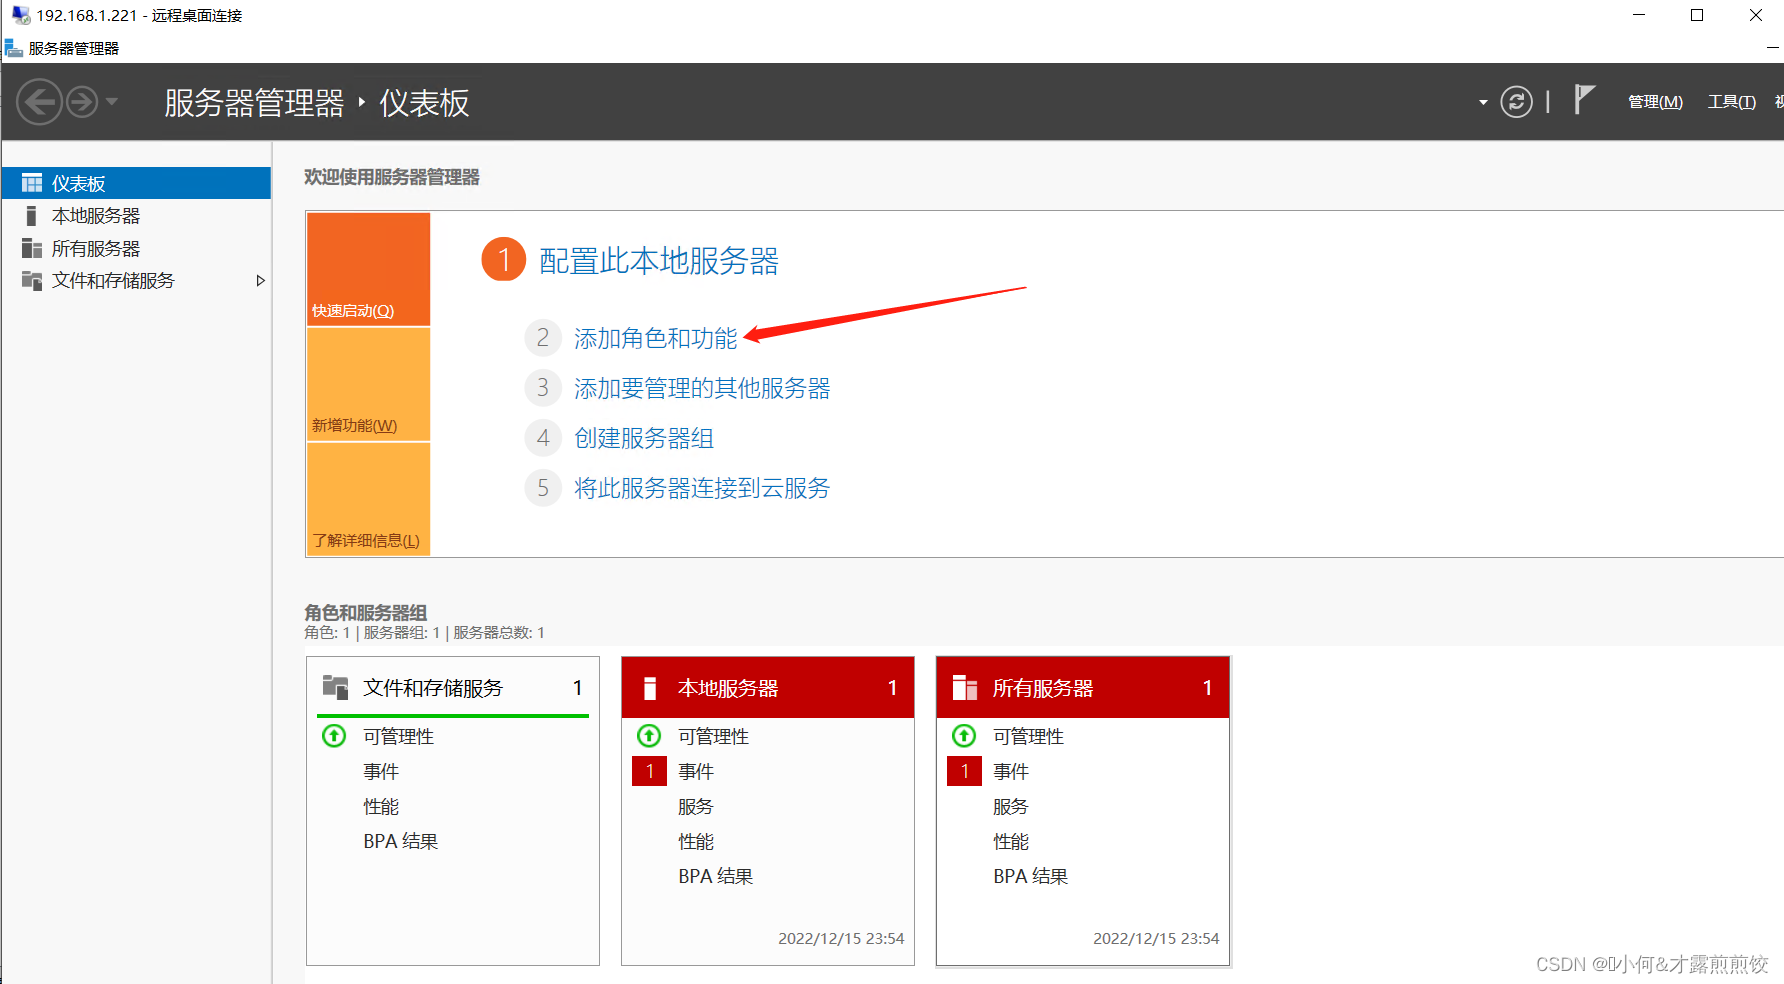Select 本地服务器 in the left navigation

click(x=136, y=216)
